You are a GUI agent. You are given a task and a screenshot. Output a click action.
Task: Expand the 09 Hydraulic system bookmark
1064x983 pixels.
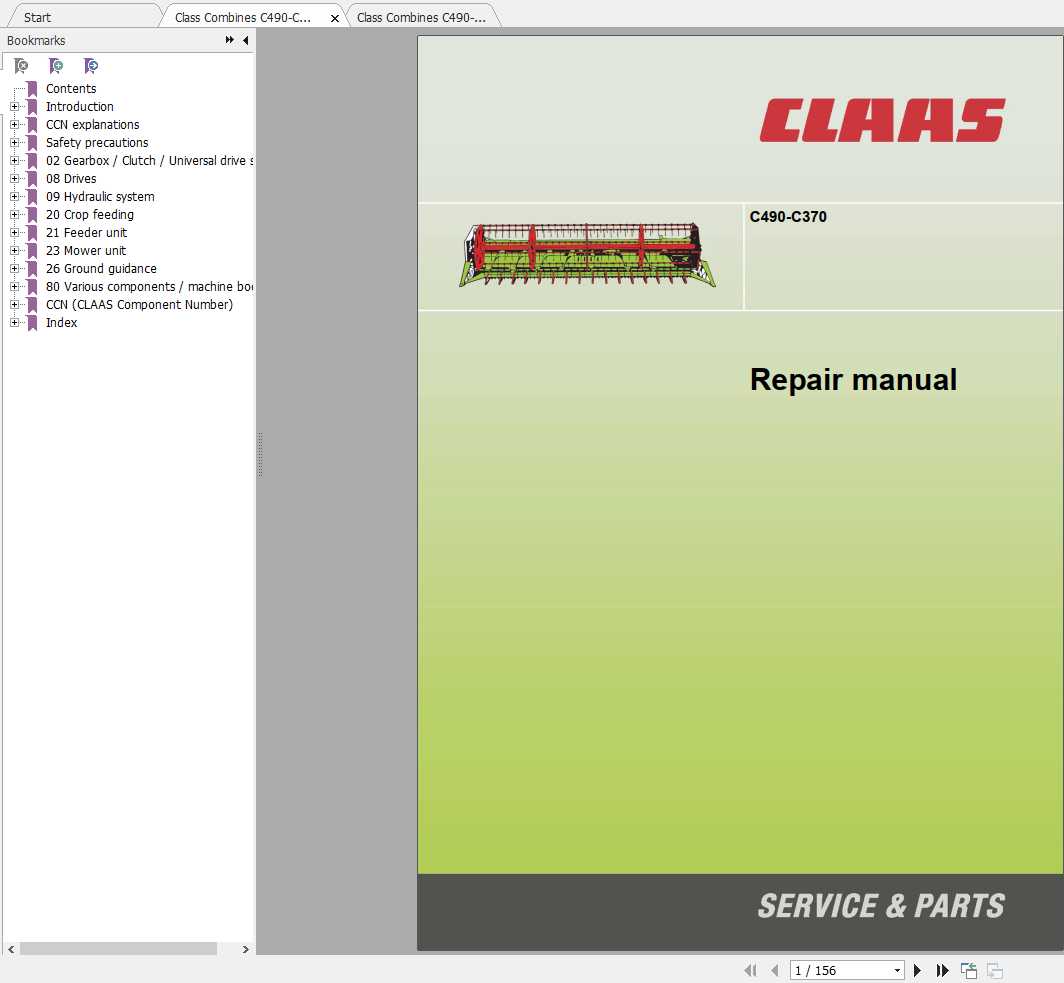(14, 197)
